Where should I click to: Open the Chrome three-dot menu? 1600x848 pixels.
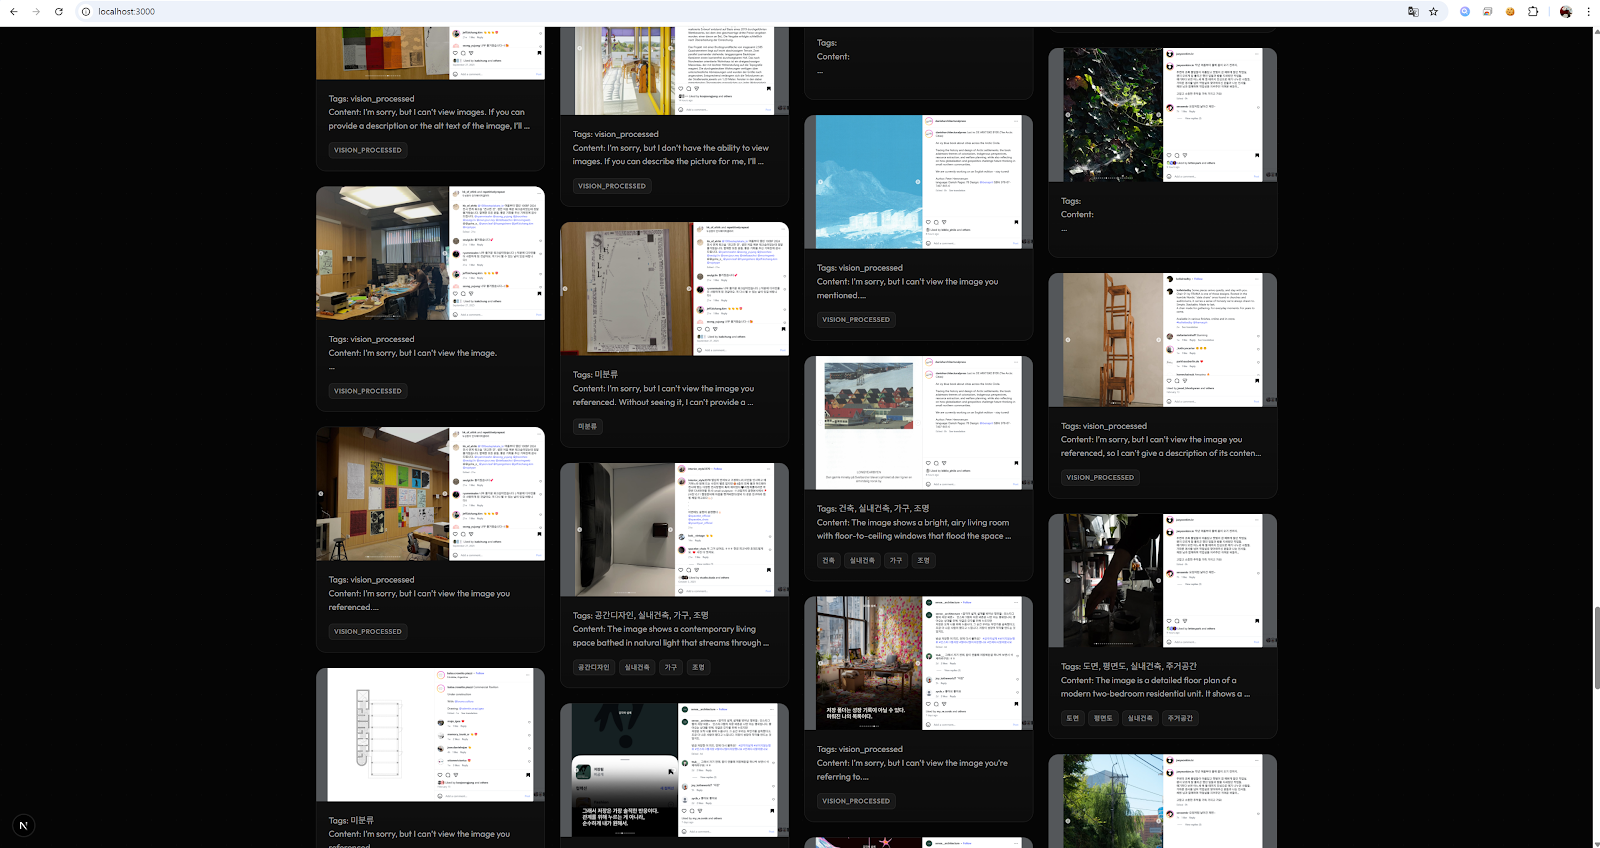point(1588,12)
